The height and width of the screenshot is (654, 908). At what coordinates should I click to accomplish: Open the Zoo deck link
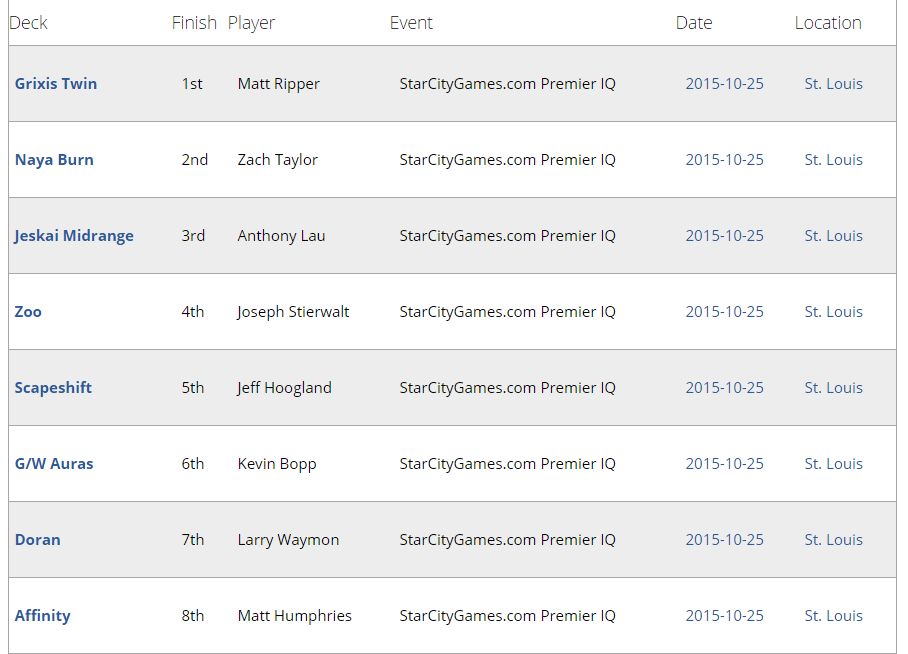click(x=28, y=312)
